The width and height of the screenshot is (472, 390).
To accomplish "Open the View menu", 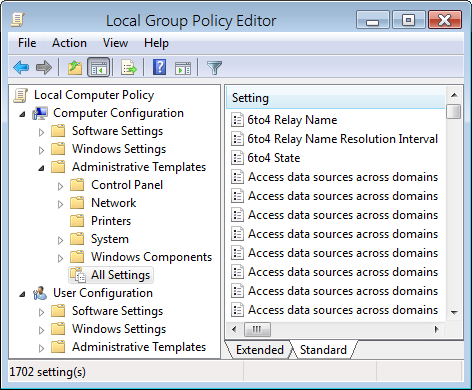I will coord(115,43).
